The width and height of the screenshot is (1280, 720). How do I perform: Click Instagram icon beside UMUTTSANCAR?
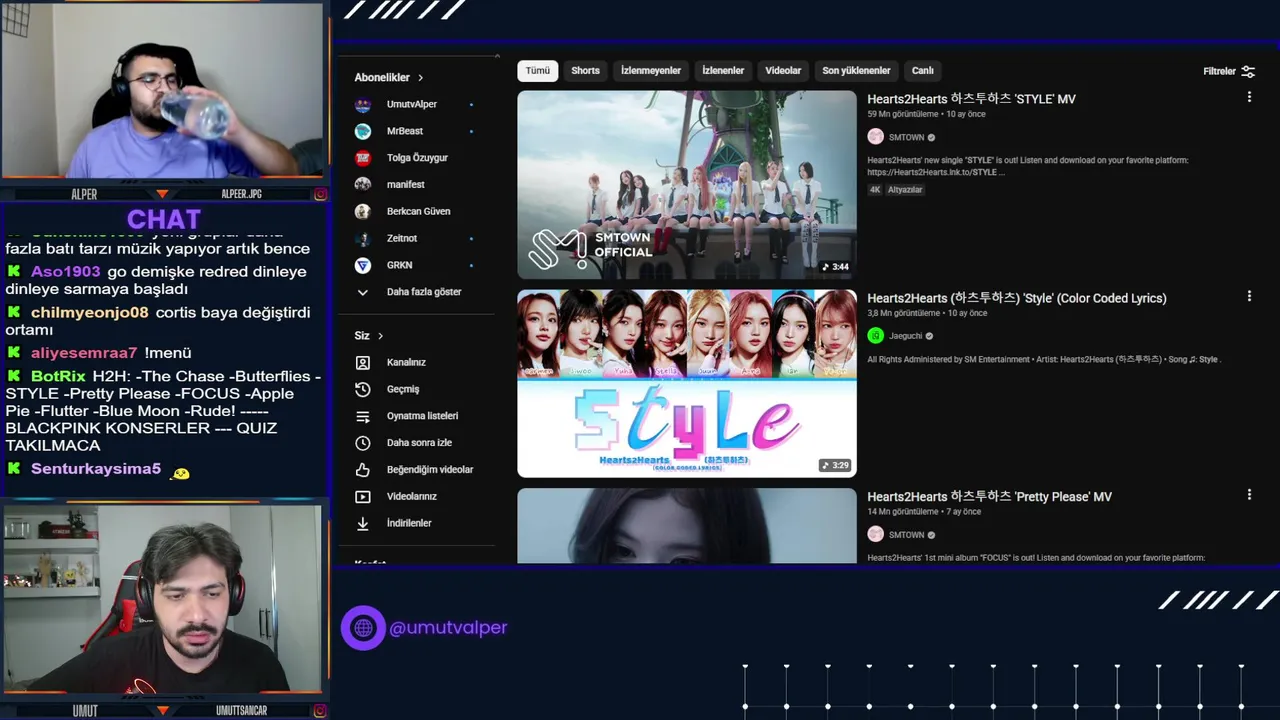pyautogui.click(x=320, y=710)
